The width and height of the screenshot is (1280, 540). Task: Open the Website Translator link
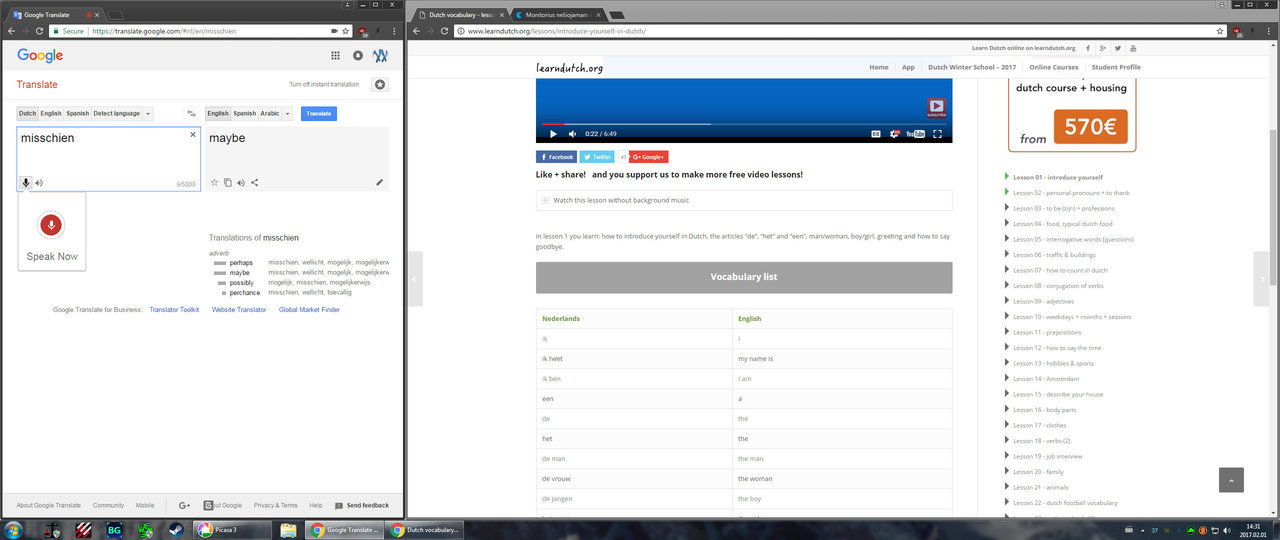click(239, 310)
